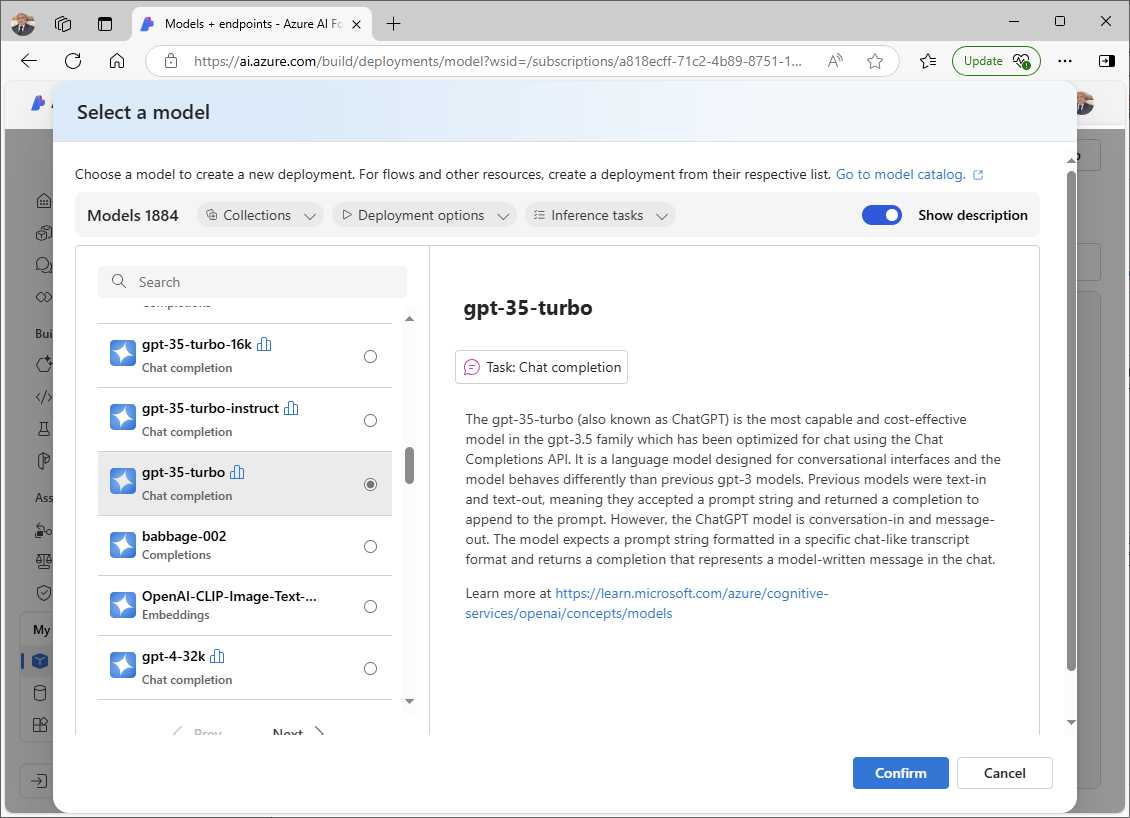This screenshot has width=1130, height=818.
Task: Refresh the browser page
Action: click(73, 61)
